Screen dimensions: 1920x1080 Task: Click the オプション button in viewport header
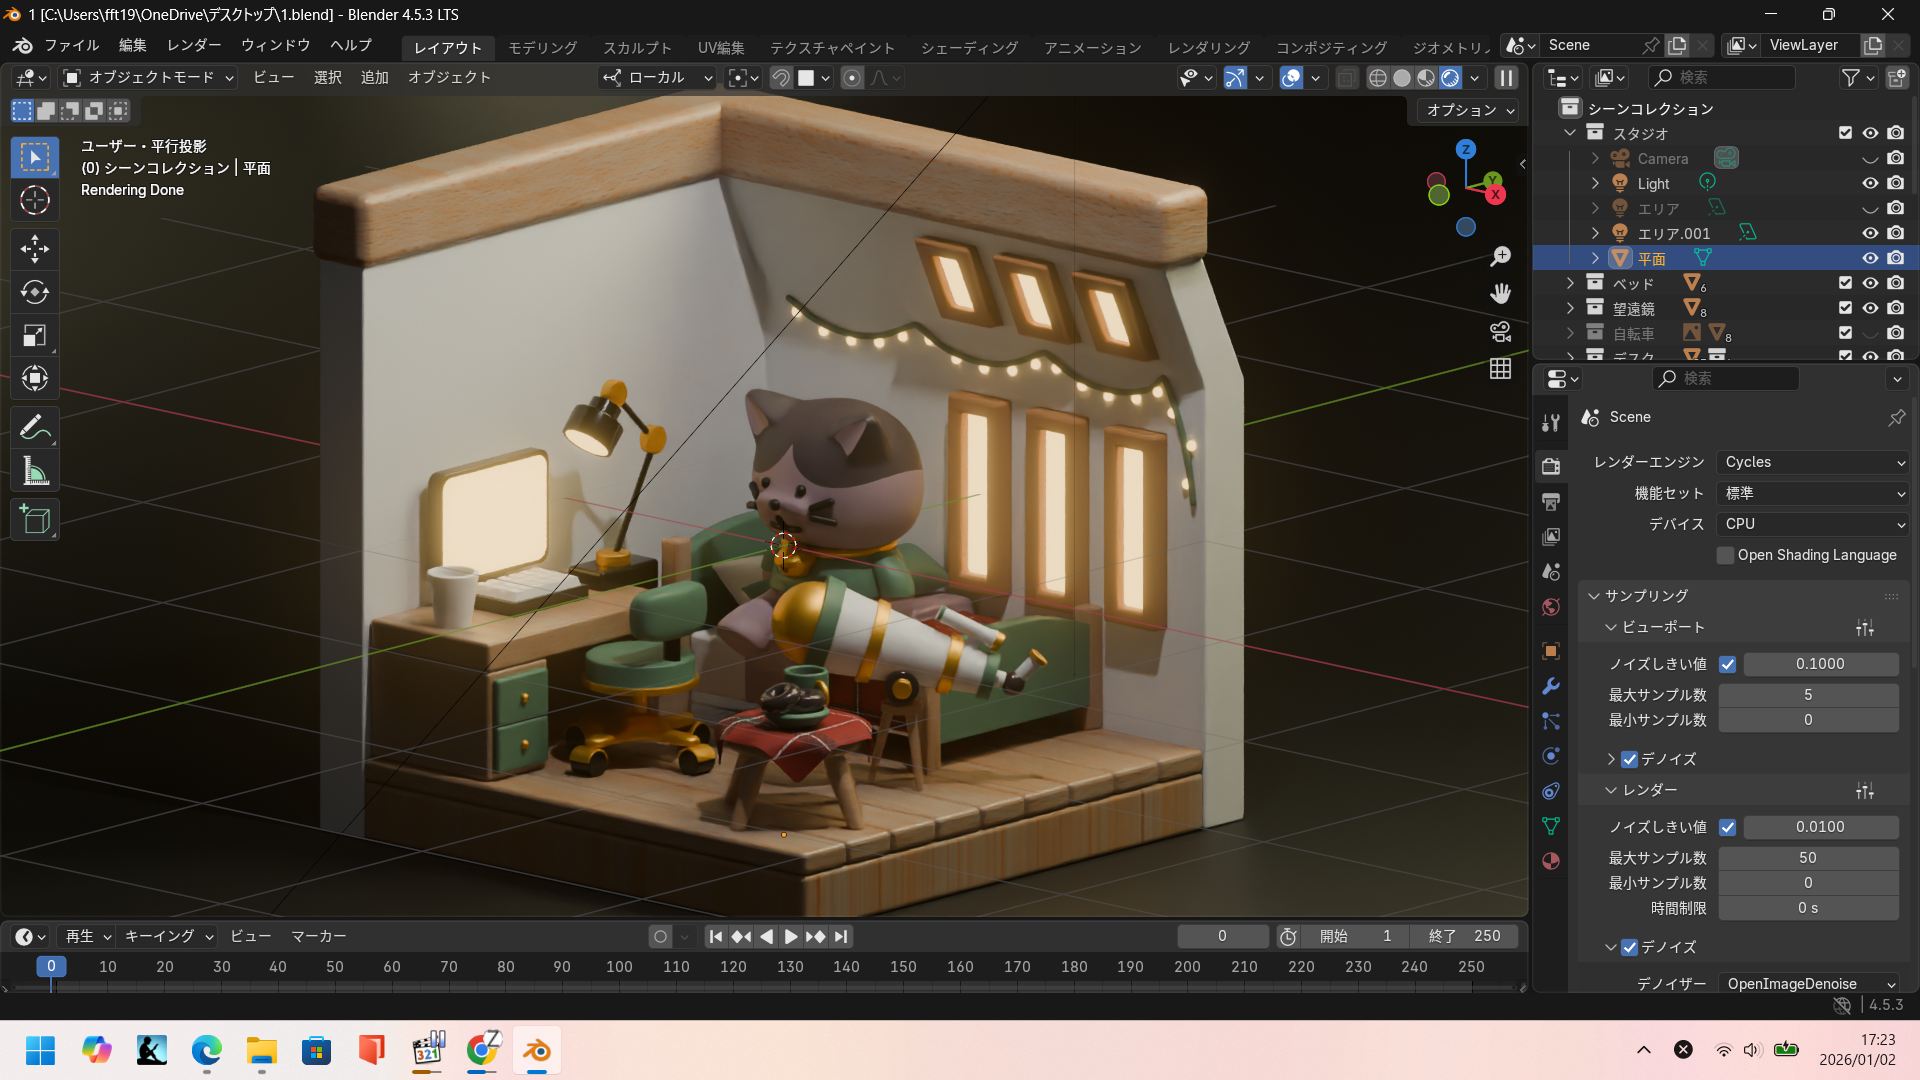click(1469, 110)
